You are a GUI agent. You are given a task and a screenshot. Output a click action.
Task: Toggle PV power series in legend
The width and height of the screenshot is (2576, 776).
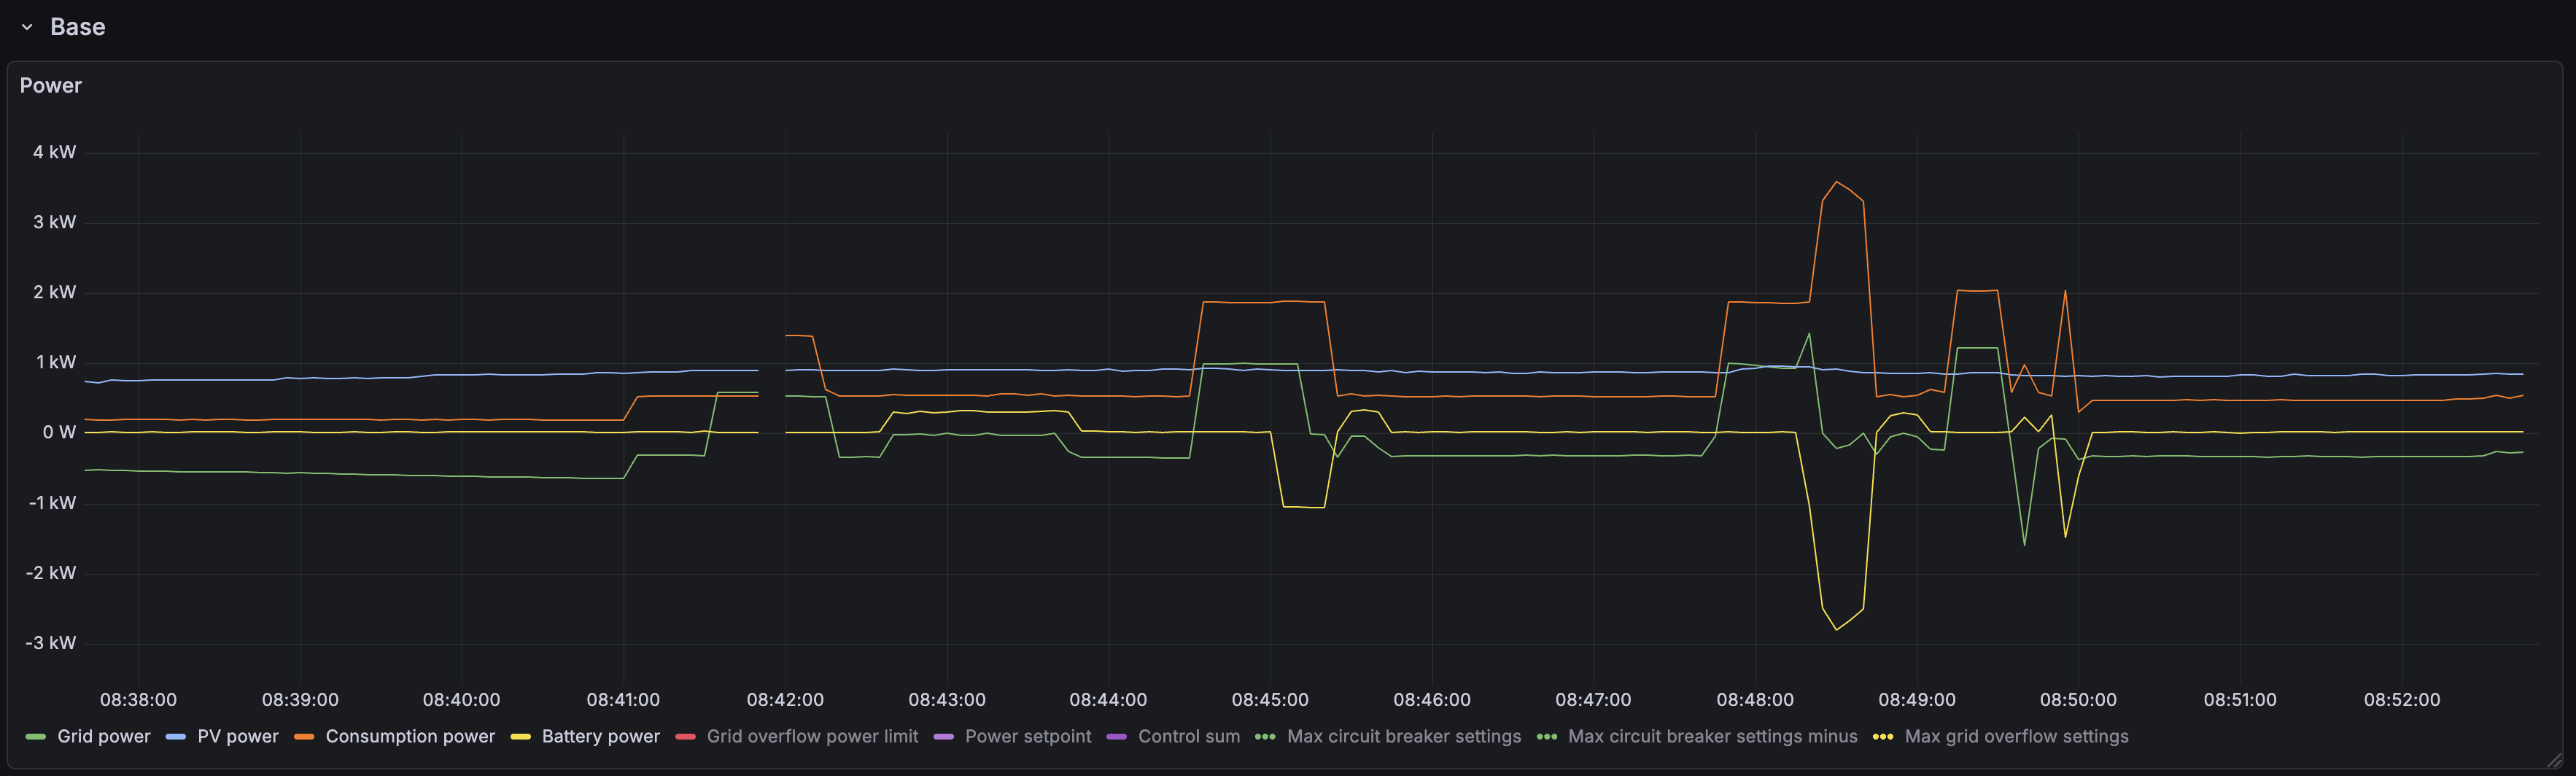pos(238,736)
